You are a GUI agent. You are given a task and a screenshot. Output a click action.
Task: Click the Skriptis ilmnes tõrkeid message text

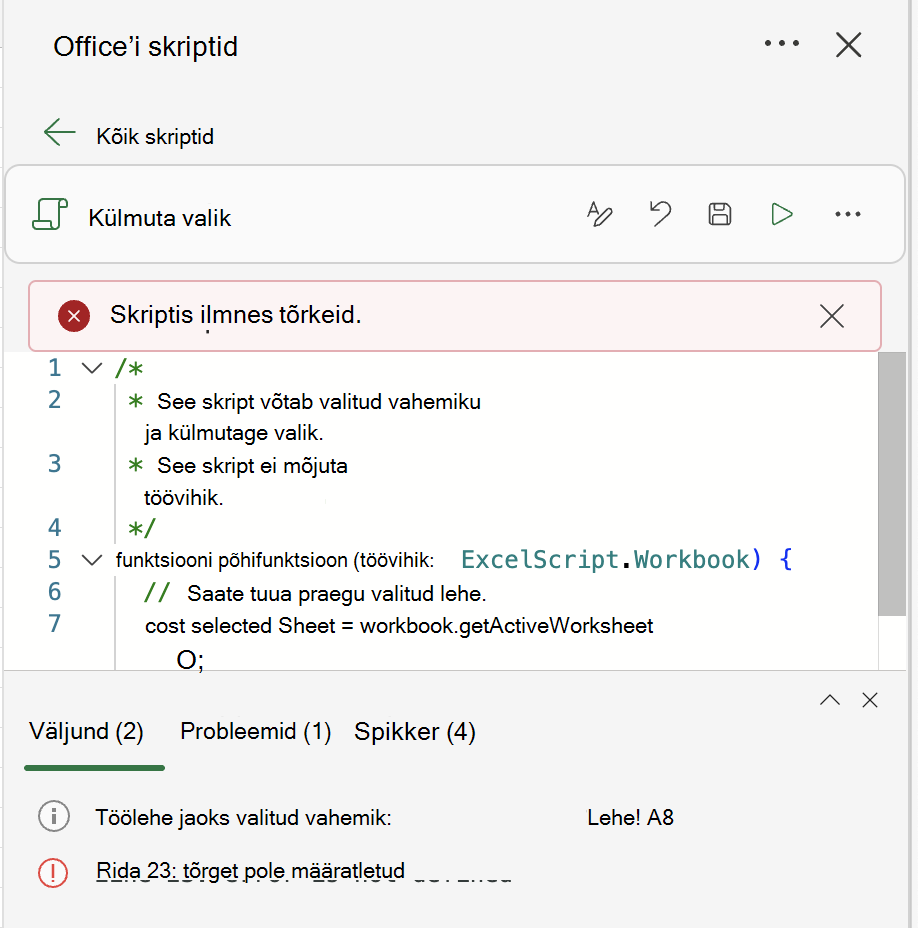click(236, 315)
